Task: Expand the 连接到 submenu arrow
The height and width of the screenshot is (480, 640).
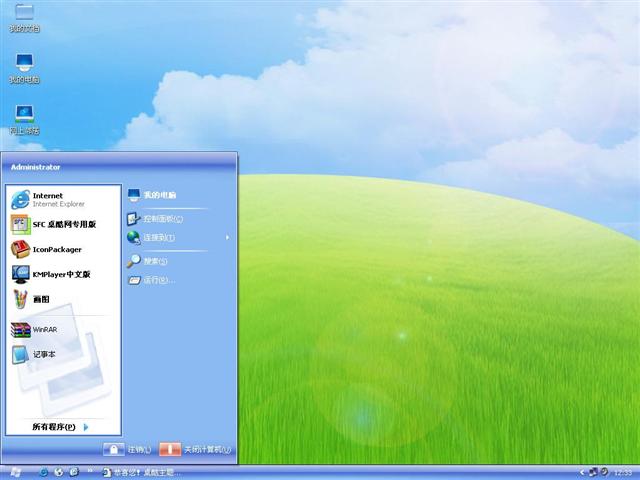Action: click(227, 237)
